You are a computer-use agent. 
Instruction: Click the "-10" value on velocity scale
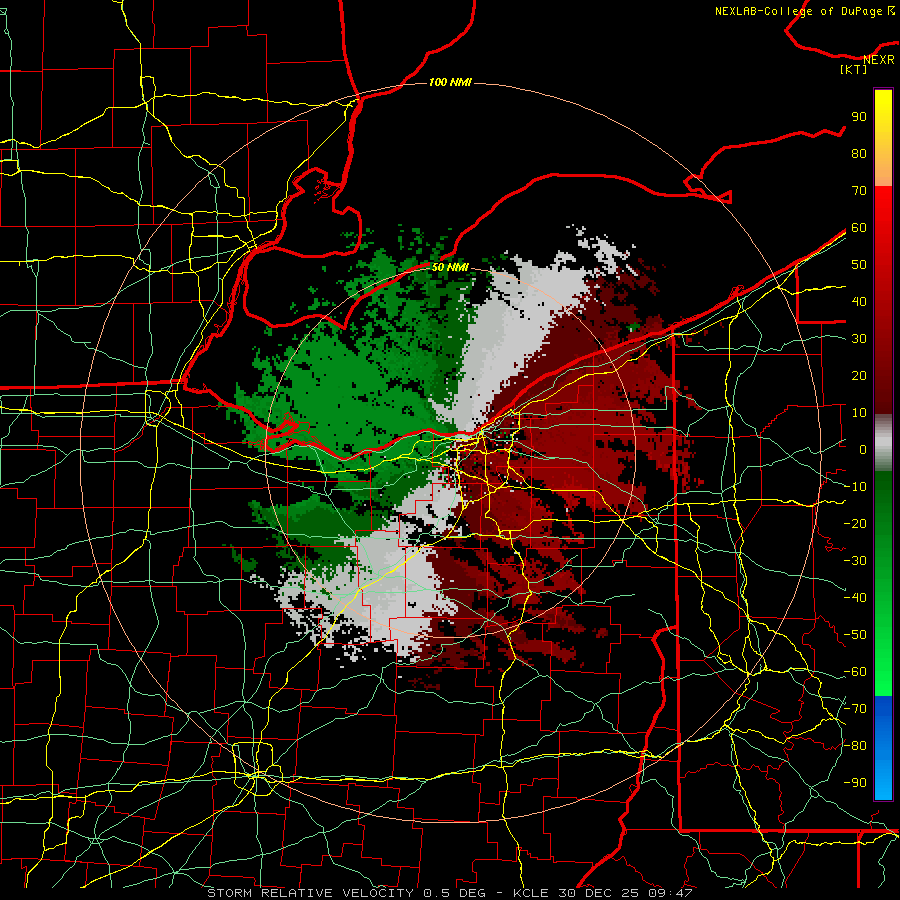click(855, 487)
